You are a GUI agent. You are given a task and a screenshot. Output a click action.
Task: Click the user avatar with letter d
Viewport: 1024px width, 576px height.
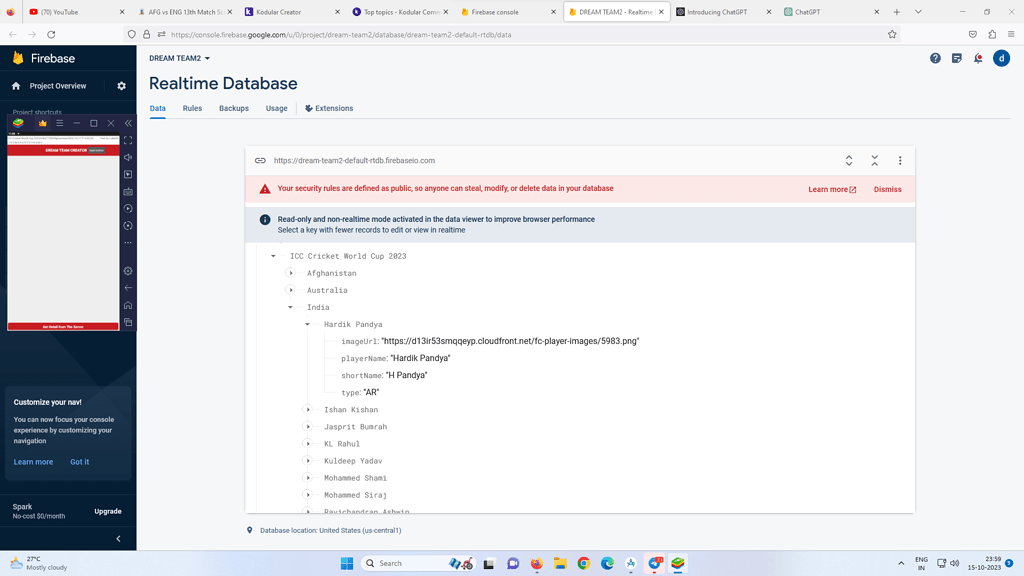(x=1001, y=58)
